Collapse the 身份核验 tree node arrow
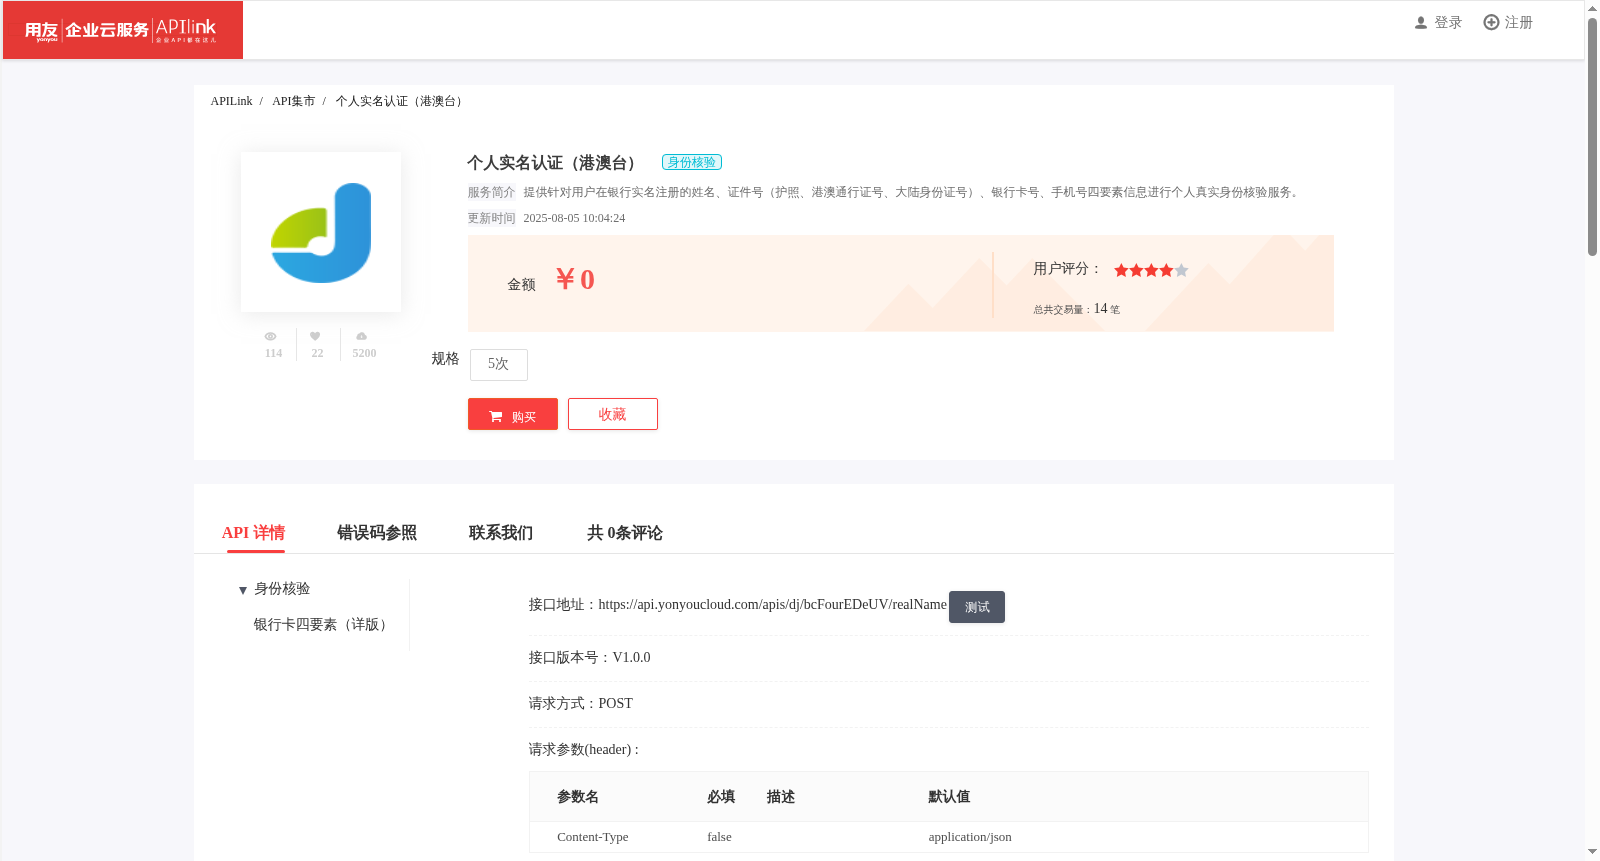This screenshot has width=1600, height=861. pos(243,590)
